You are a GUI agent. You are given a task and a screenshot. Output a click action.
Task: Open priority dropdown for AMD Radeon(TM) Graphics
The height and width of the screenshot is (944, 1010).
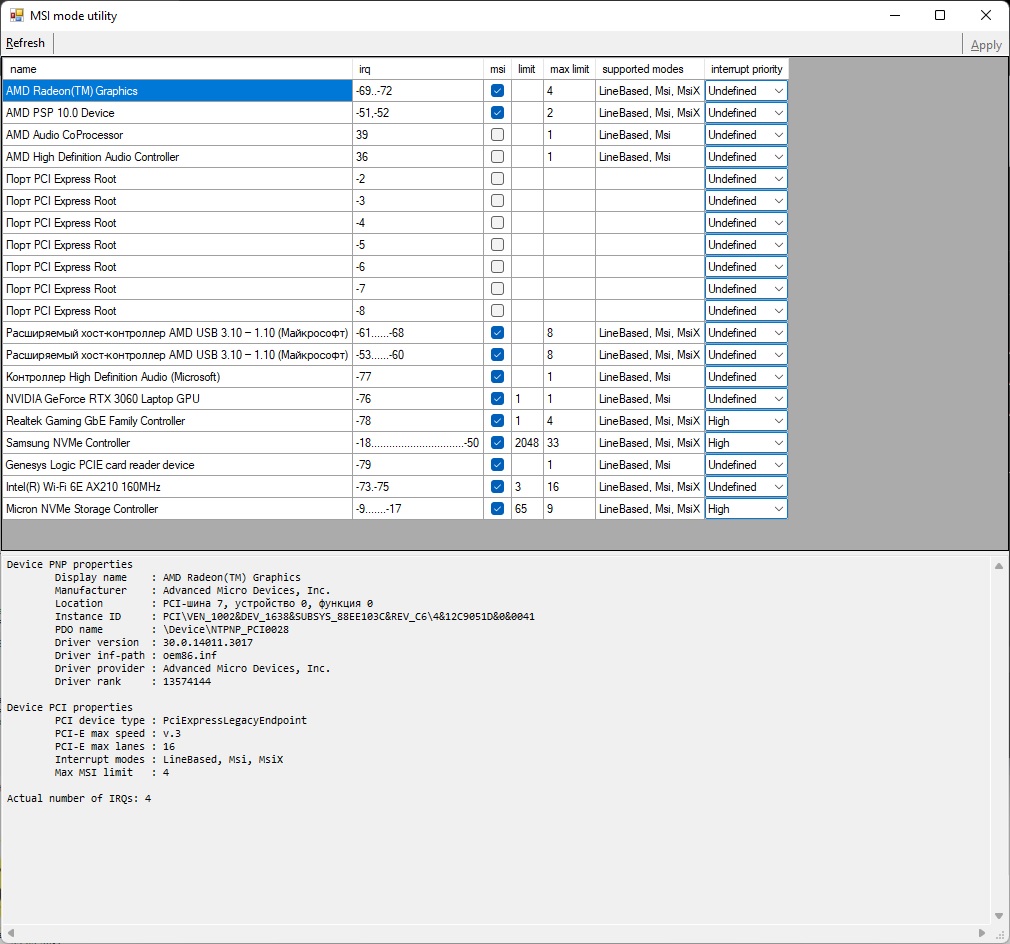click(x=746, y=91)
